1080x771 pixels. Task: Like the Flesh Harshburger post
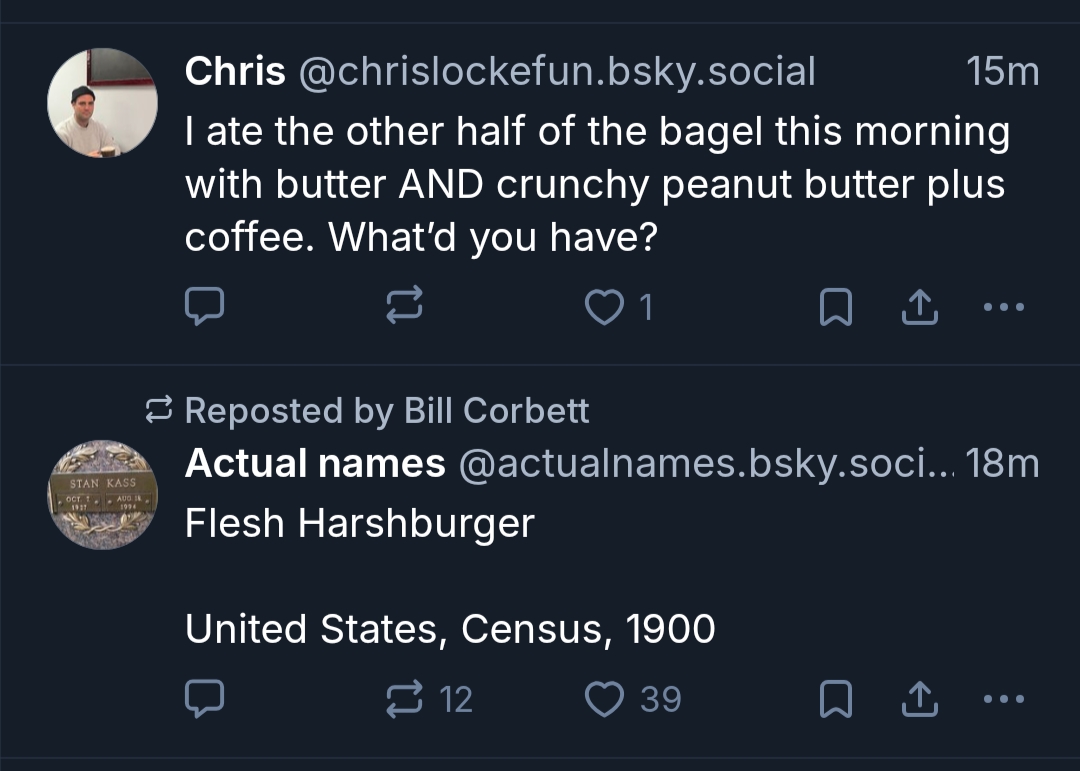603,699
